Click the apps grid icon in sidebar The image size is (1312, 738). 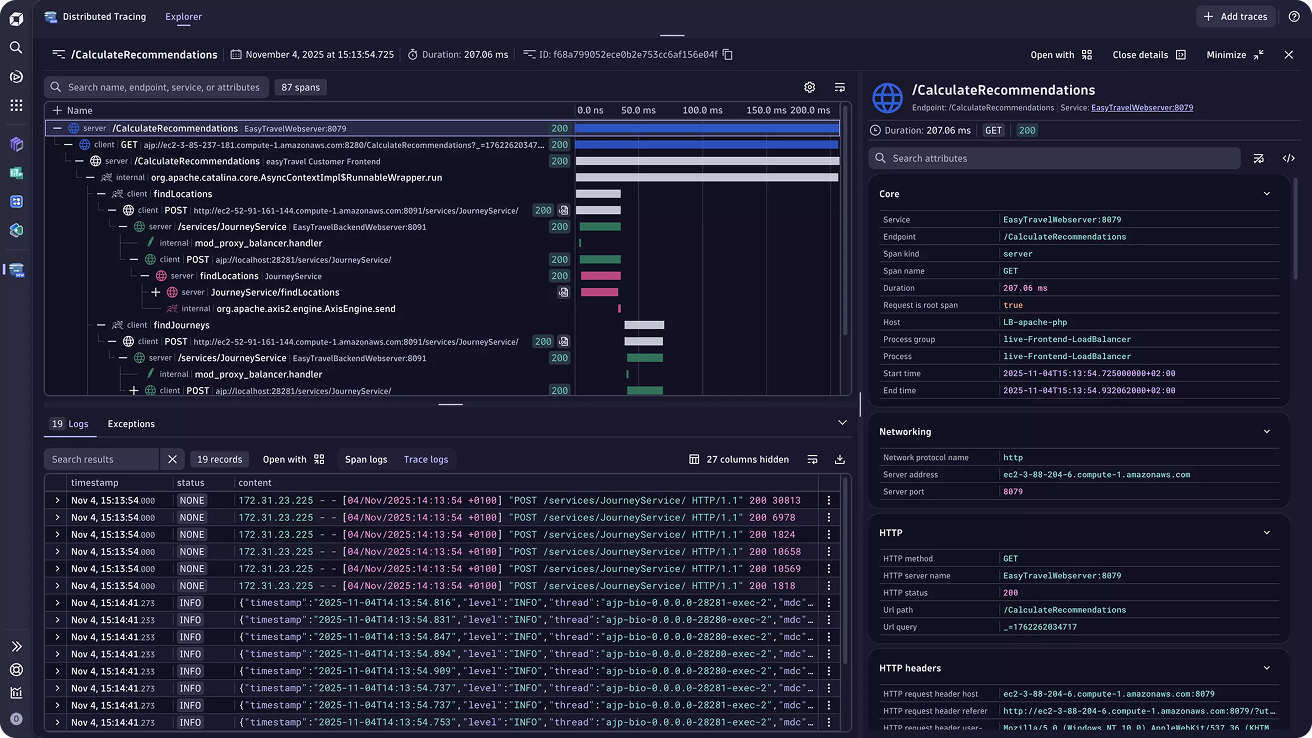point(16,105)
